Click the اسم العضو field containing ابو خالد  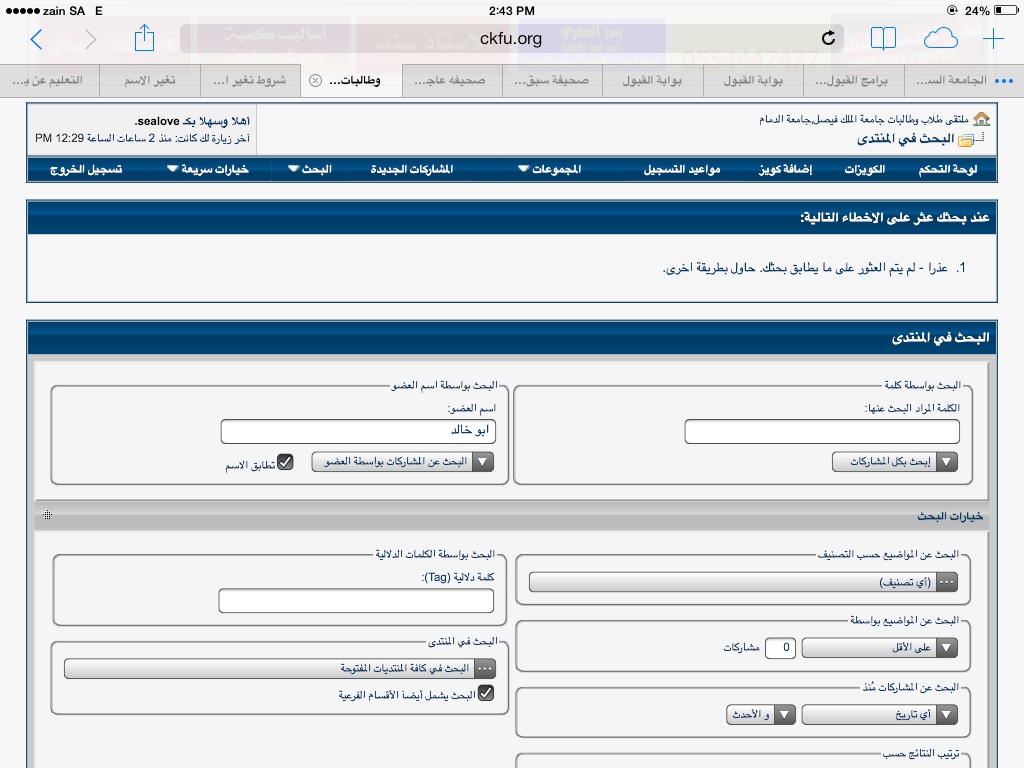[358, 431]
